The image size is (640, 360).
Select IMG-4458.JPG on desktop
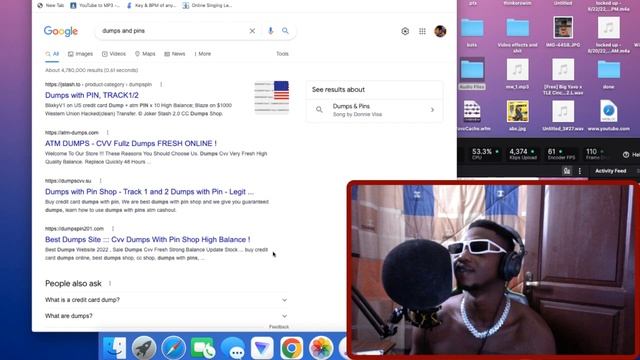pos(563,32)
